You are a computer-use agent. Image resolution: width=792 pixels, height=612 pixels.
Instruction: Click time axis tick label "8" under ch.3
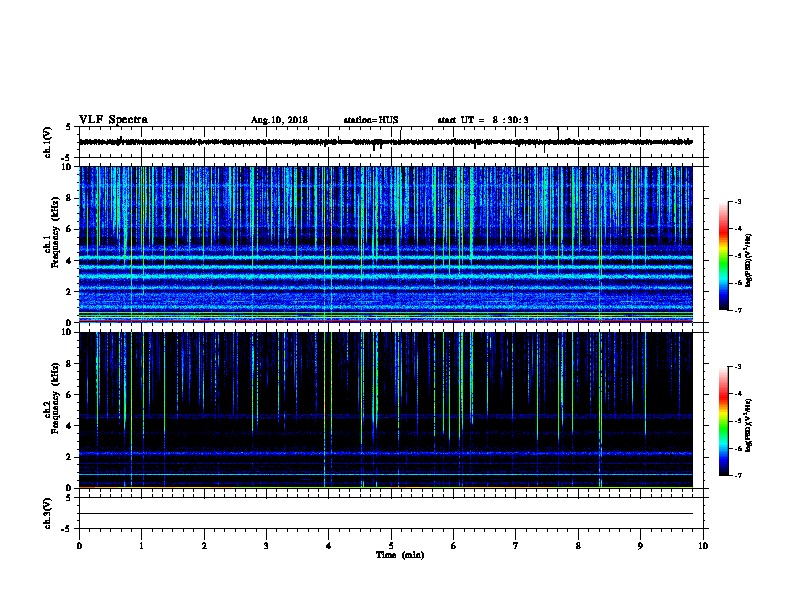(x=578, y=546)
